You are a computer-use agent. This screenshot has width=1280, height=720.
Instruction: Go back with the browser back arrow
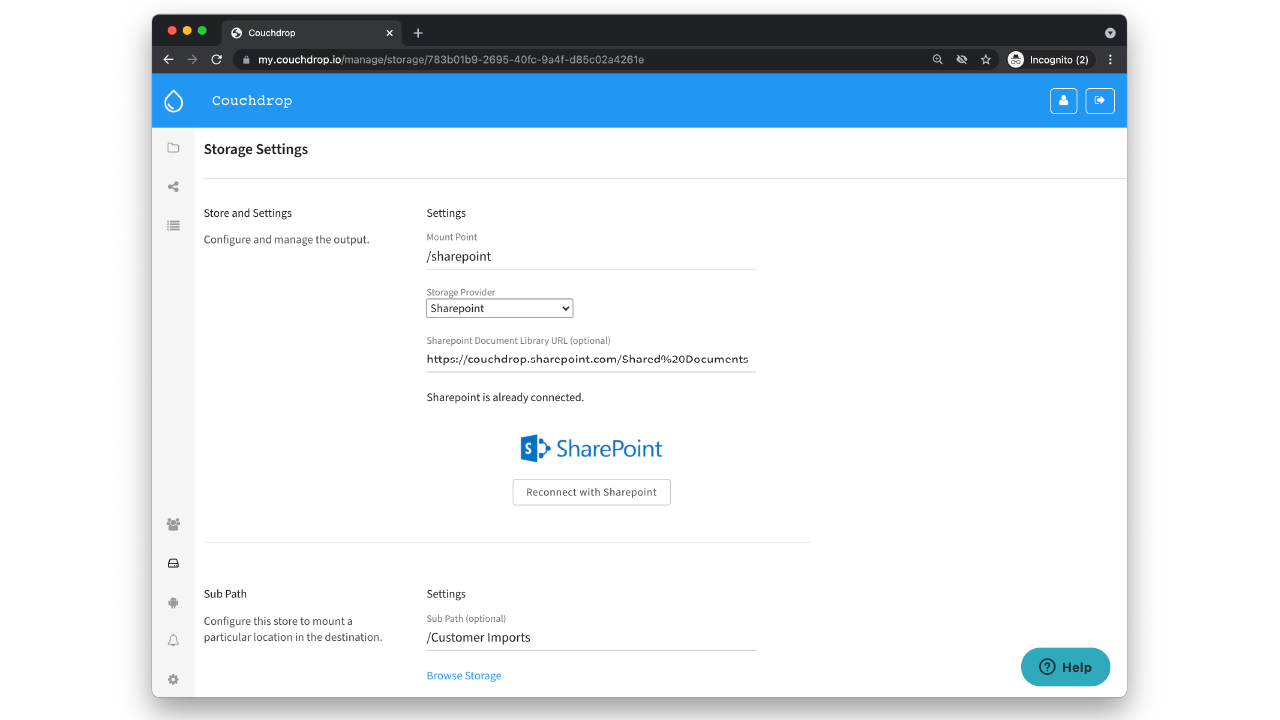point(169,60)
